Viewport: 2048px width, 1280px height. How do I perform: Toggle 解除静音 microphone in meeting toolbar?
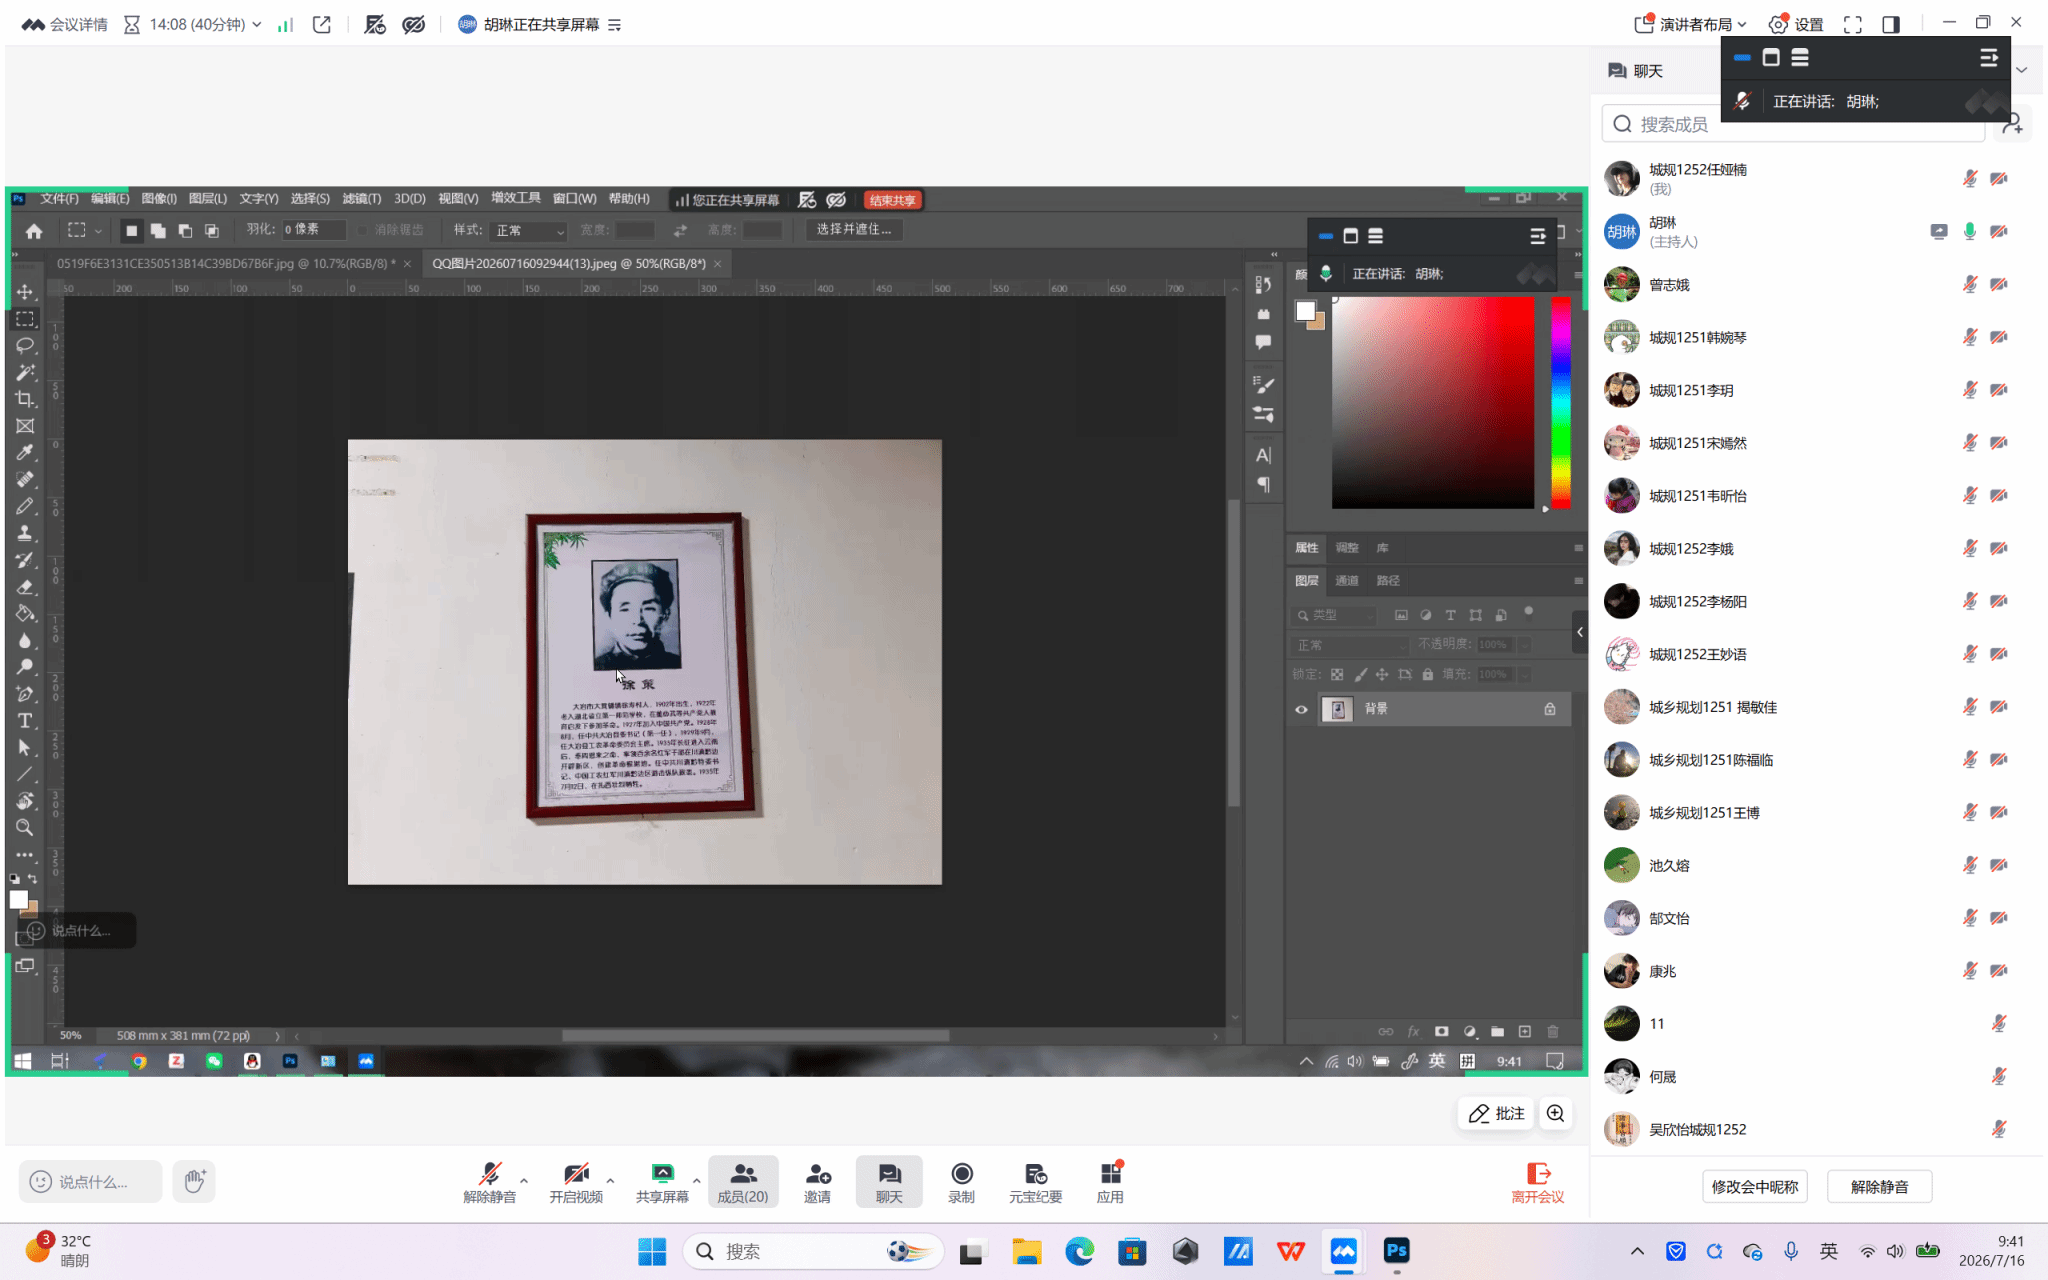[x=489, y=1182]
